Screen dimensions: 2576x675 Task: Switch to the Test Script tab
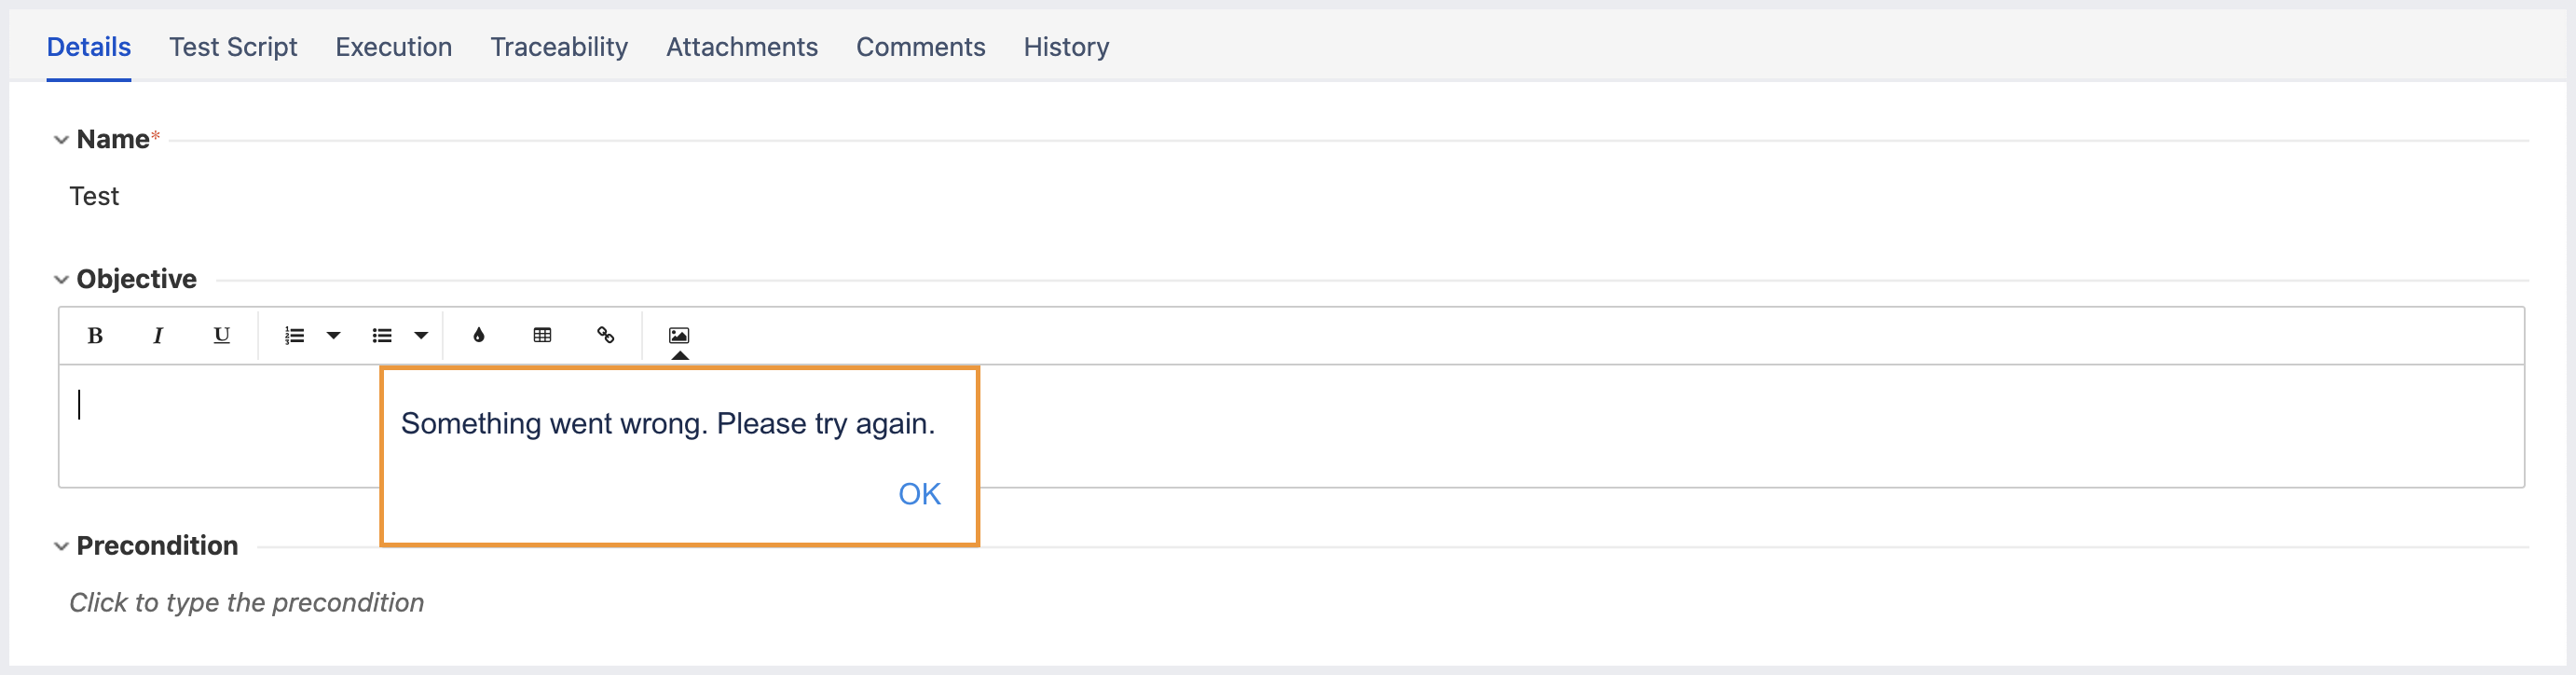point(233,47)
